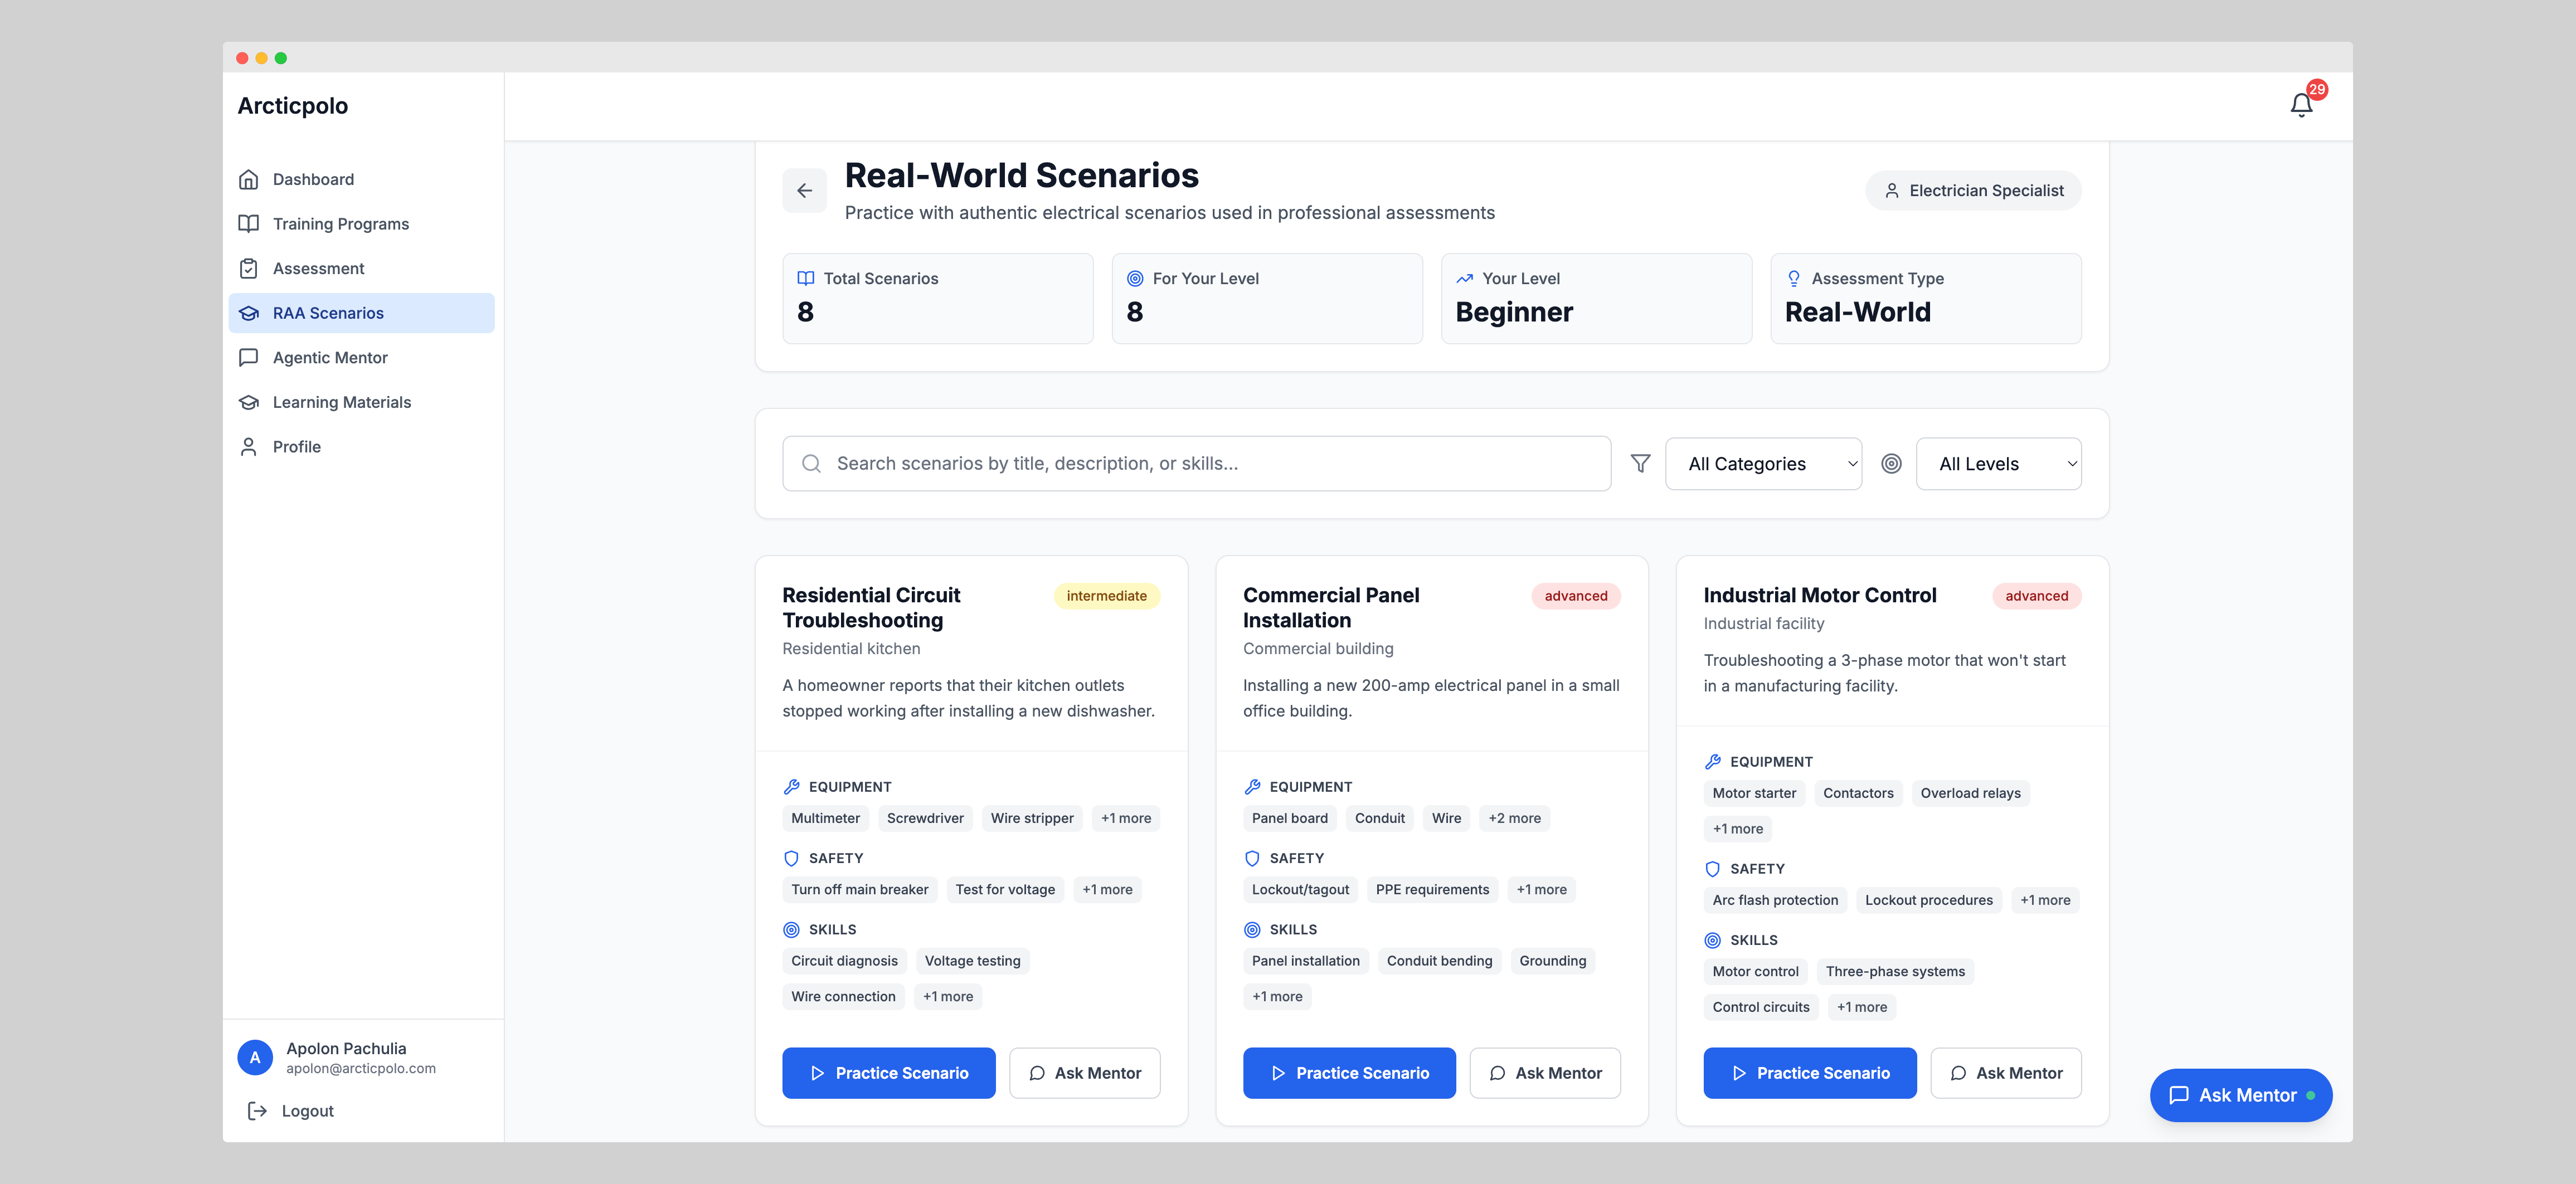Click the wrench Equipment icon in Industrial Motor card

tap(1712, 762)
